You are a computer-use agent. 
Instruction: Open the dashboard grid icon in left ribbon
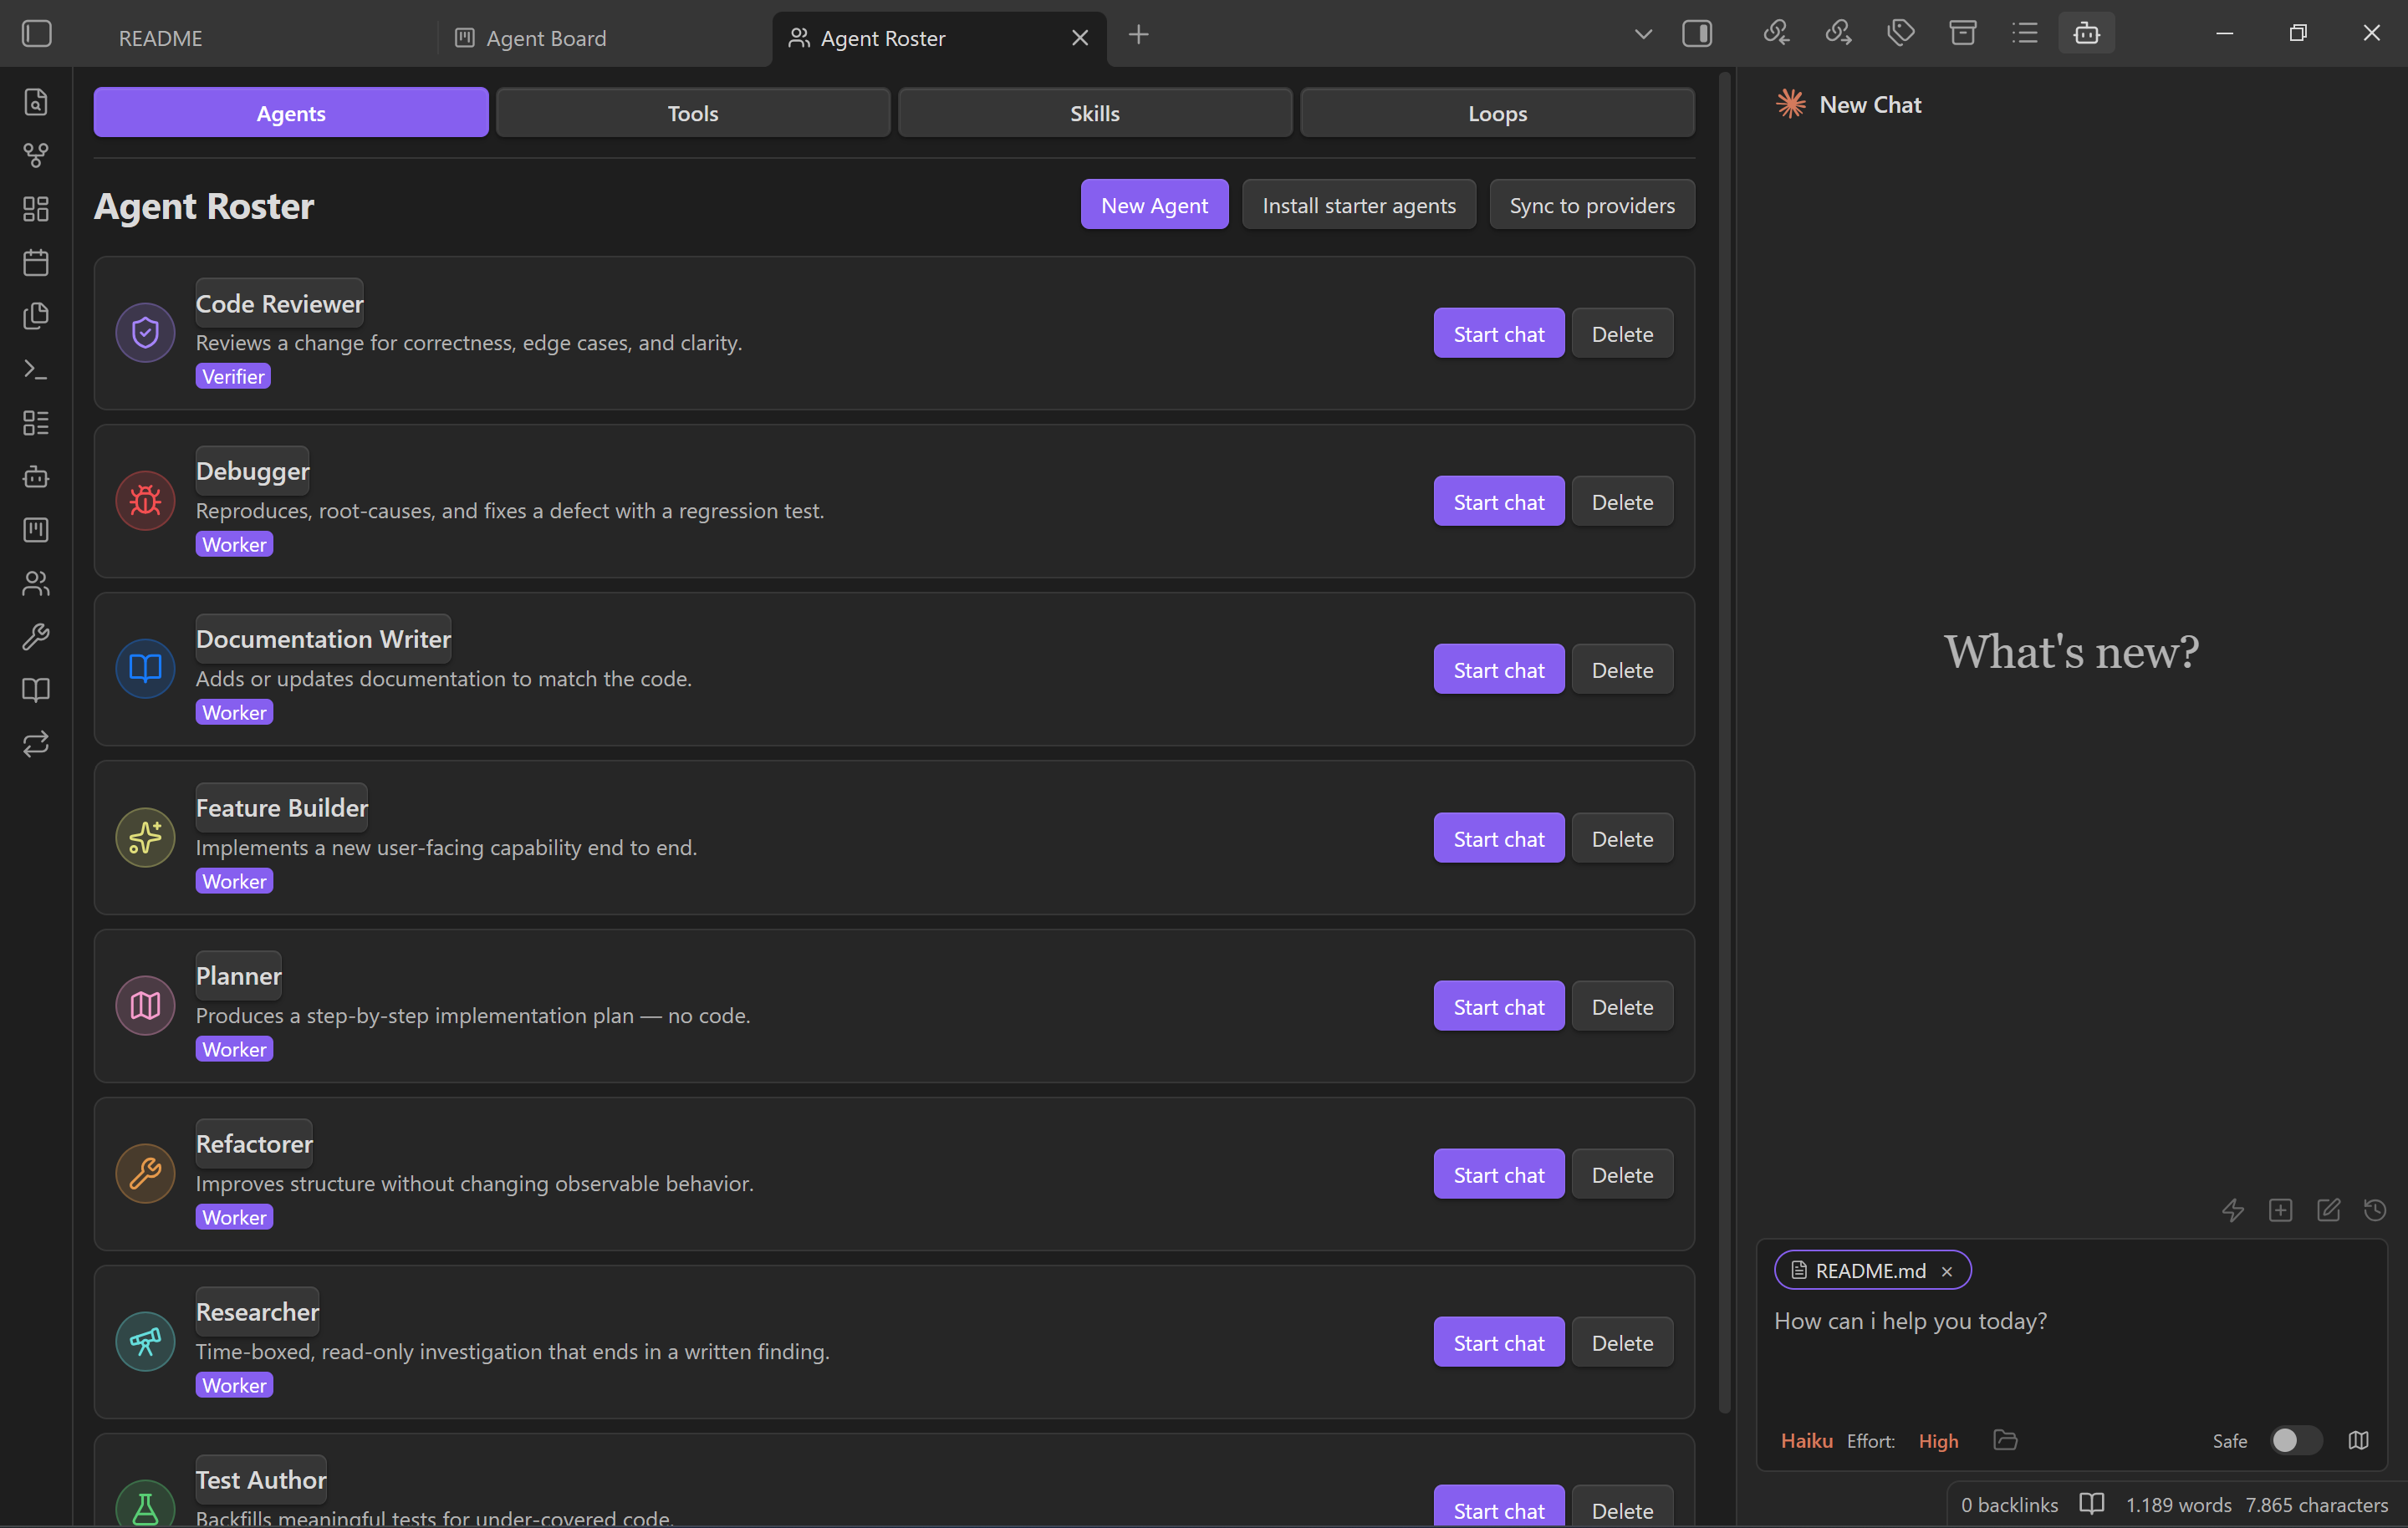click(36, 209)
